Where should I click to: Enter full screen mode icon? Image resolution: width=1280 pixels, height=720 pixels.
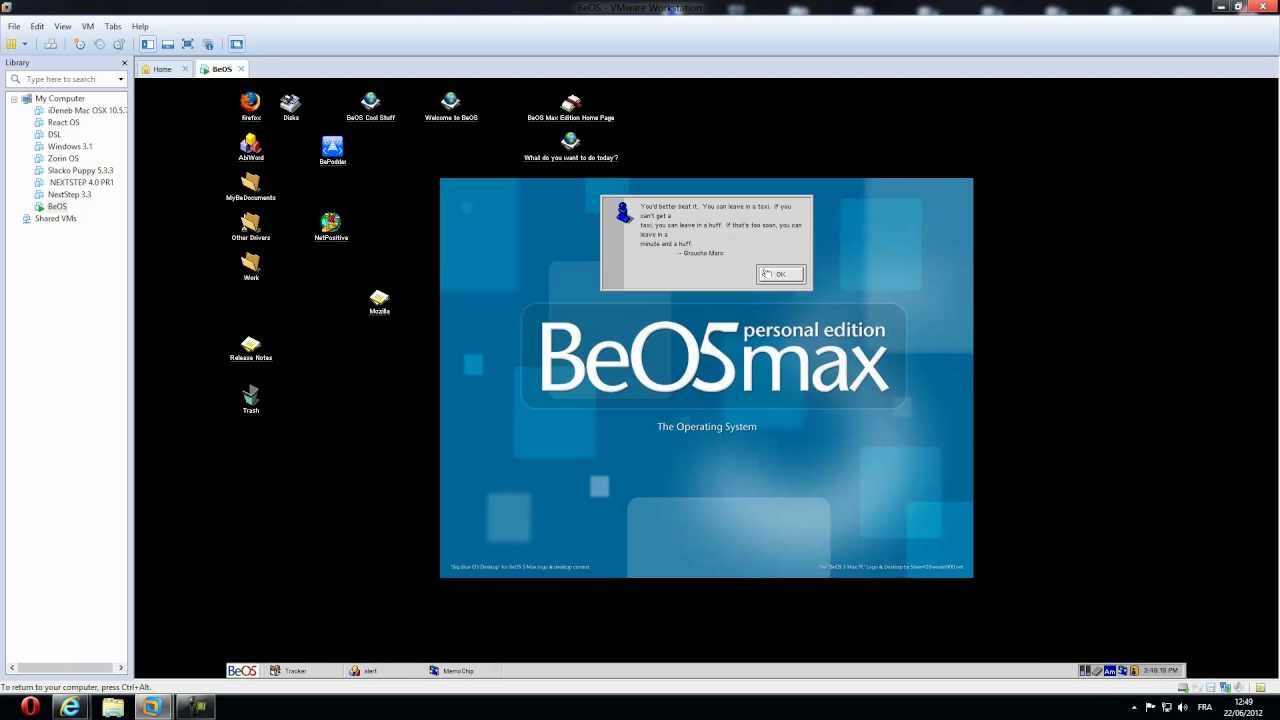click(x=188, y=44)
